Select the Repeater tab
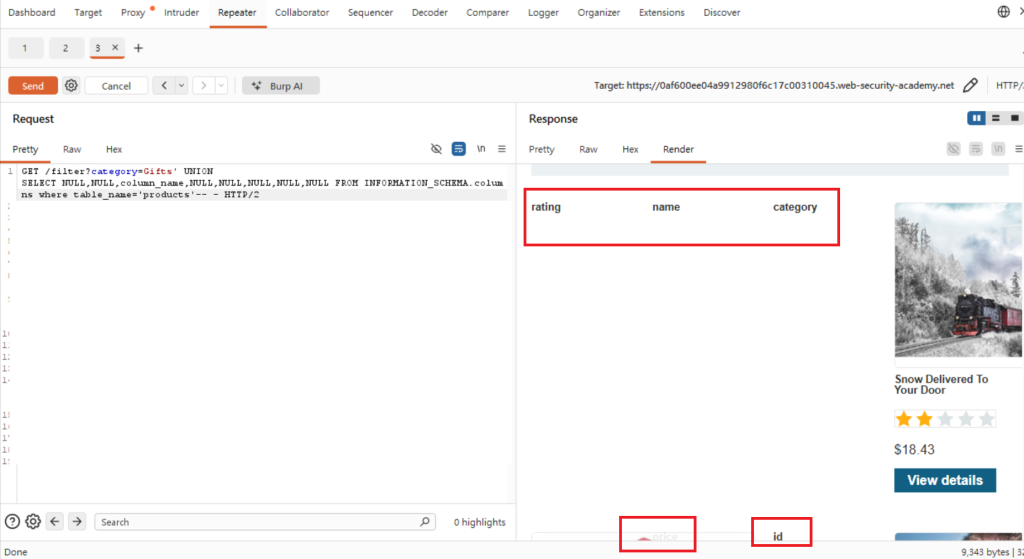 coord(237,12)
